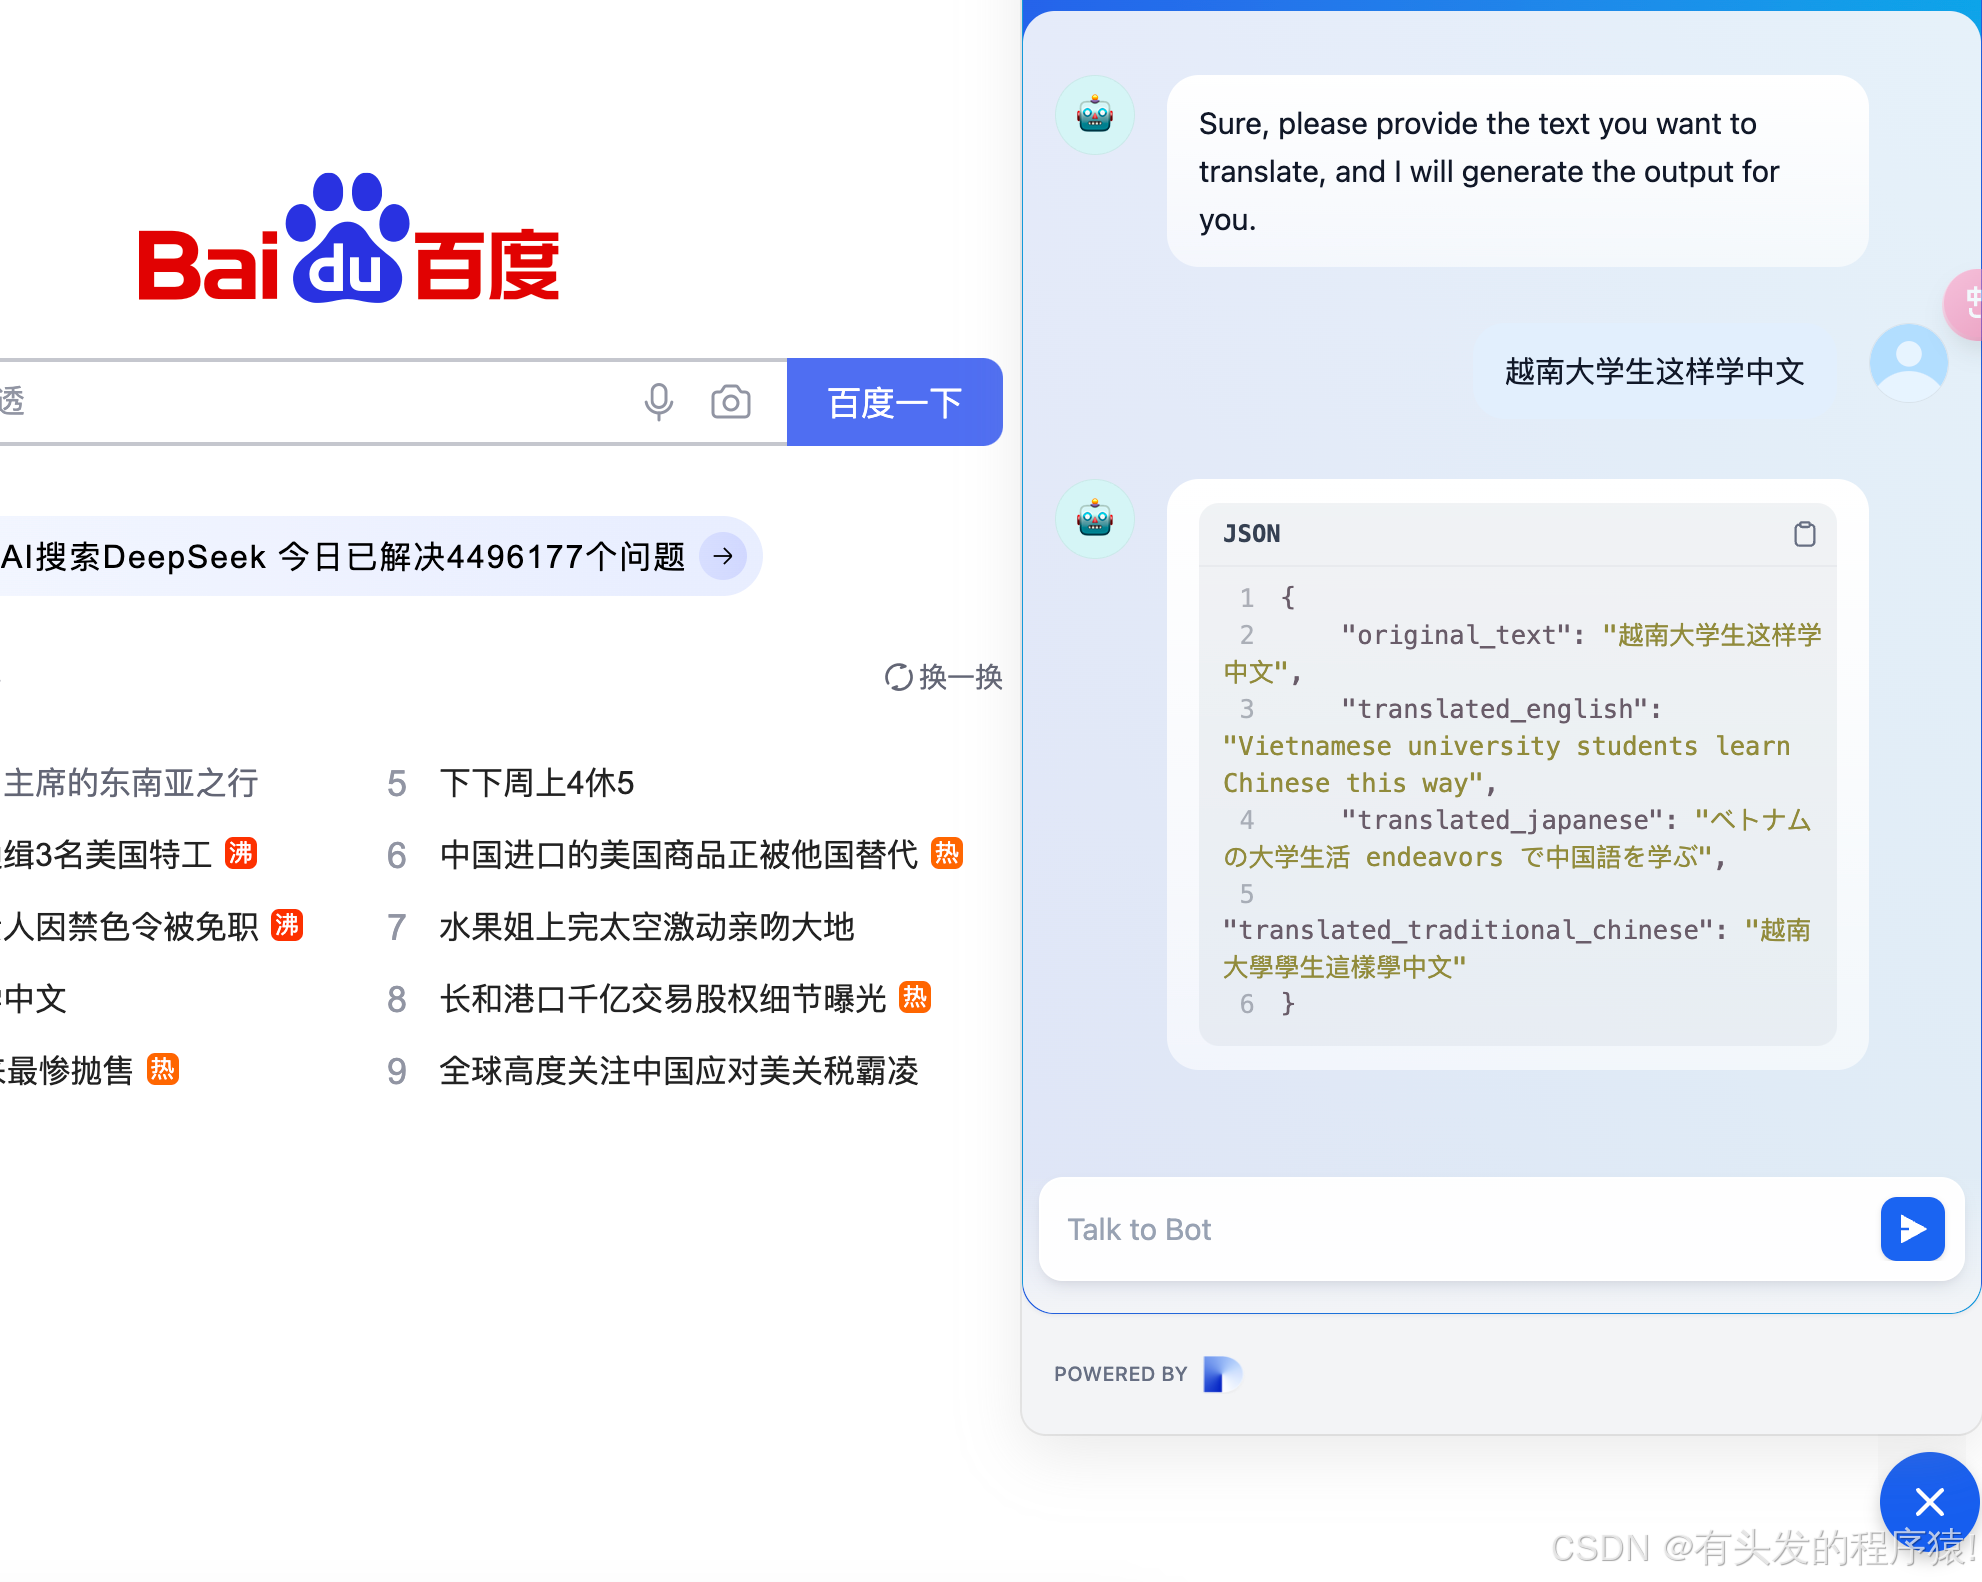
Task: Close the chat widget with the X button
Action: (1928, 1500)
